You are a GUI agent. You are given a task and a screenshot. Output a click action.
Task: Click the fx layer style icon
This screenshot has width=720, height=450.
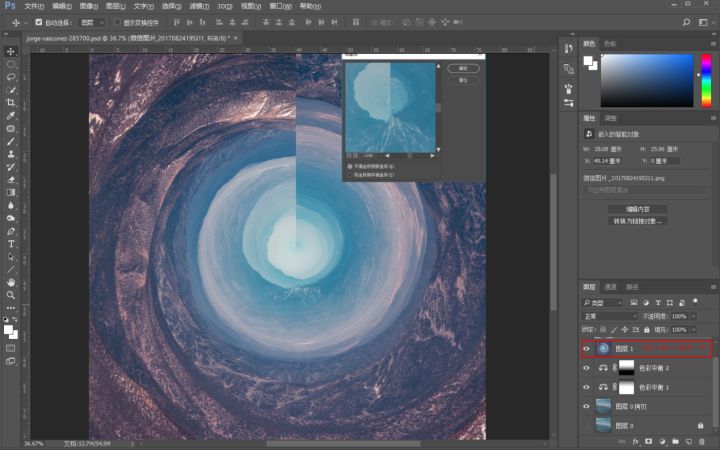pyautogui.click(x=635, y=440)
